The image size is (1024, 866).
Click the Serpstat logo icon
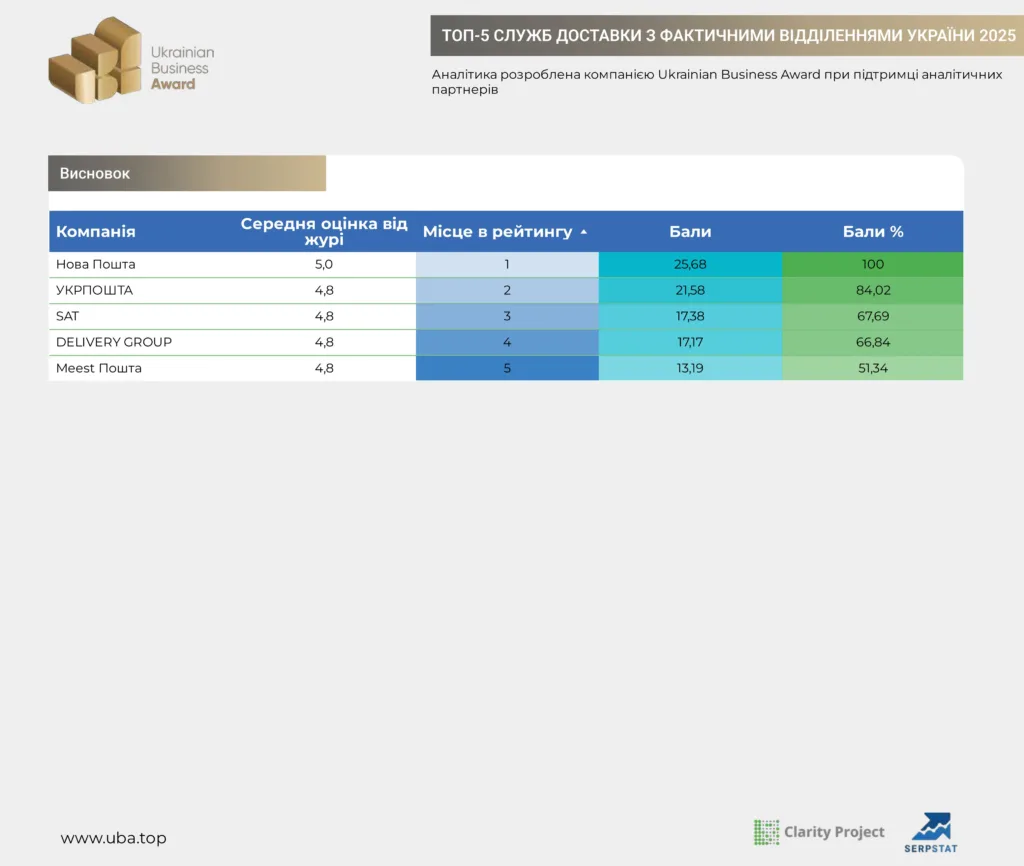(x=931, y=833)
